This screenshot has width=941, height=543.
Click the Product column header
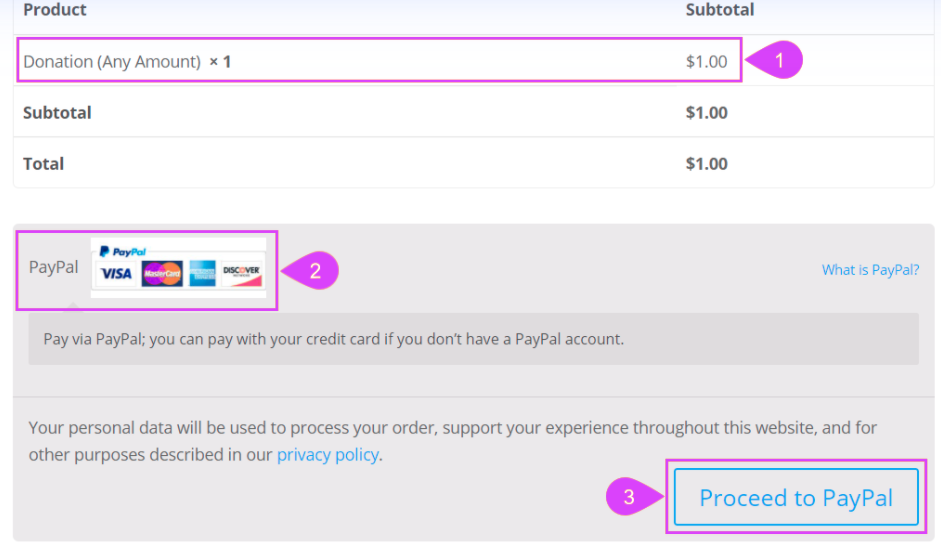[55, 10]
